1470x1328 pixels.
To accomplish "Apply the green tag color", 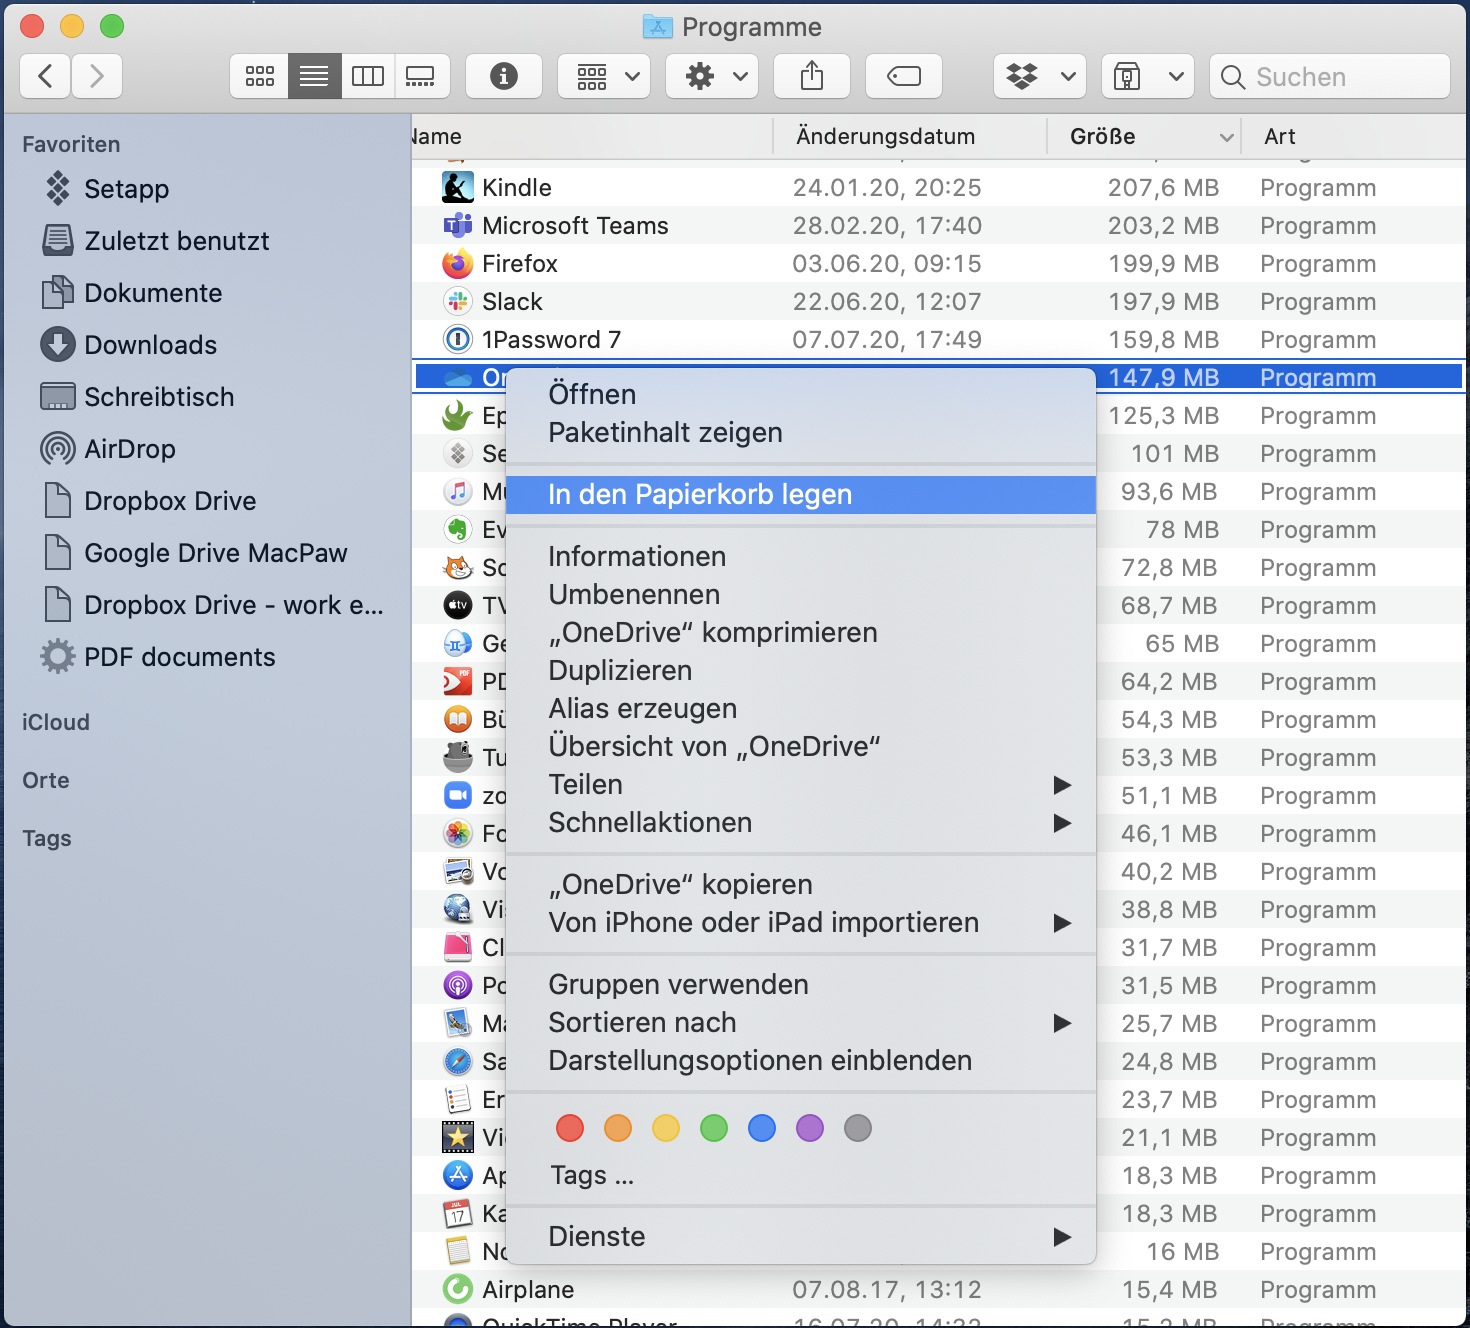I will point(714,1128).
